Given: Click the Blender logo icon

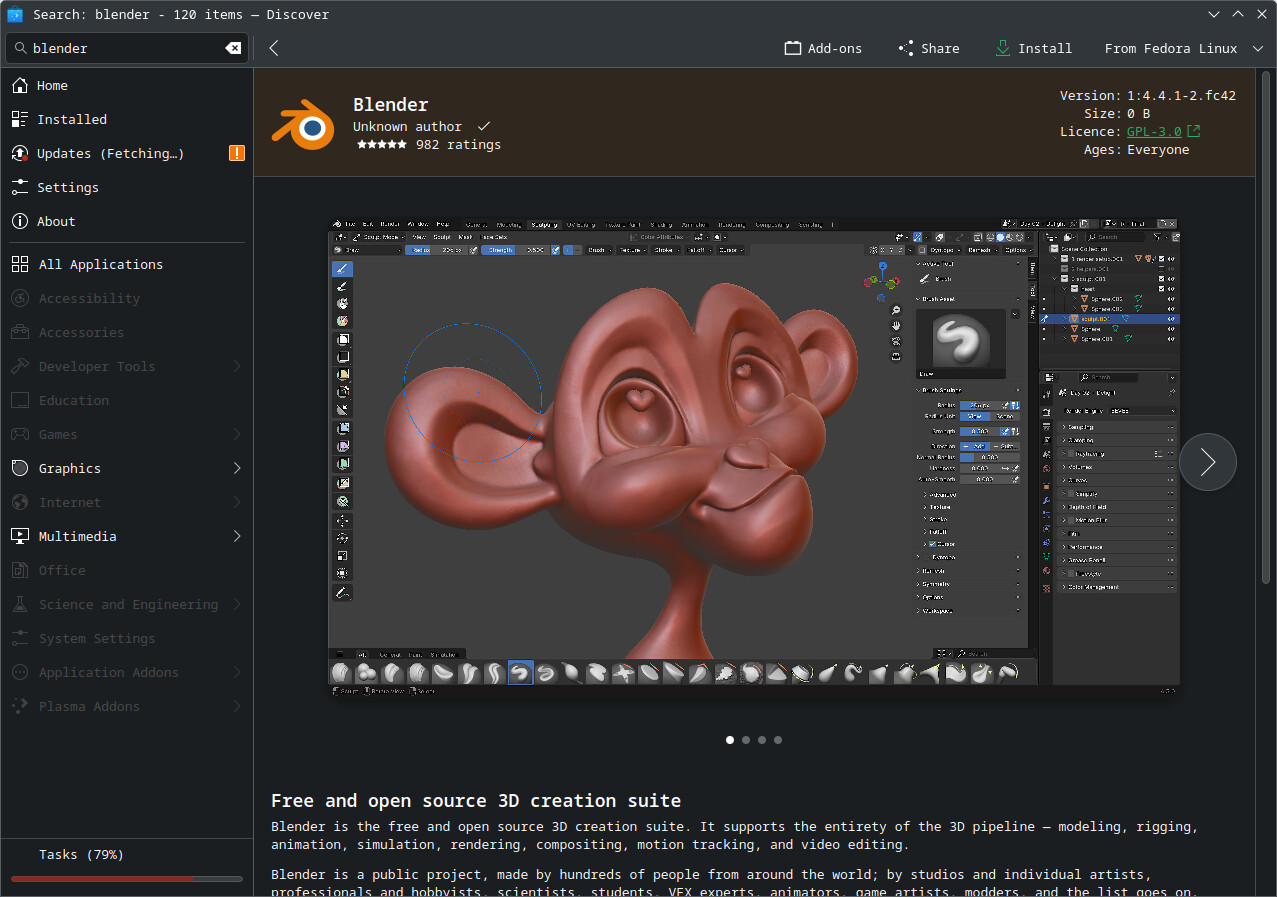Looking at the screenshot, I should (x=303, y=123).
